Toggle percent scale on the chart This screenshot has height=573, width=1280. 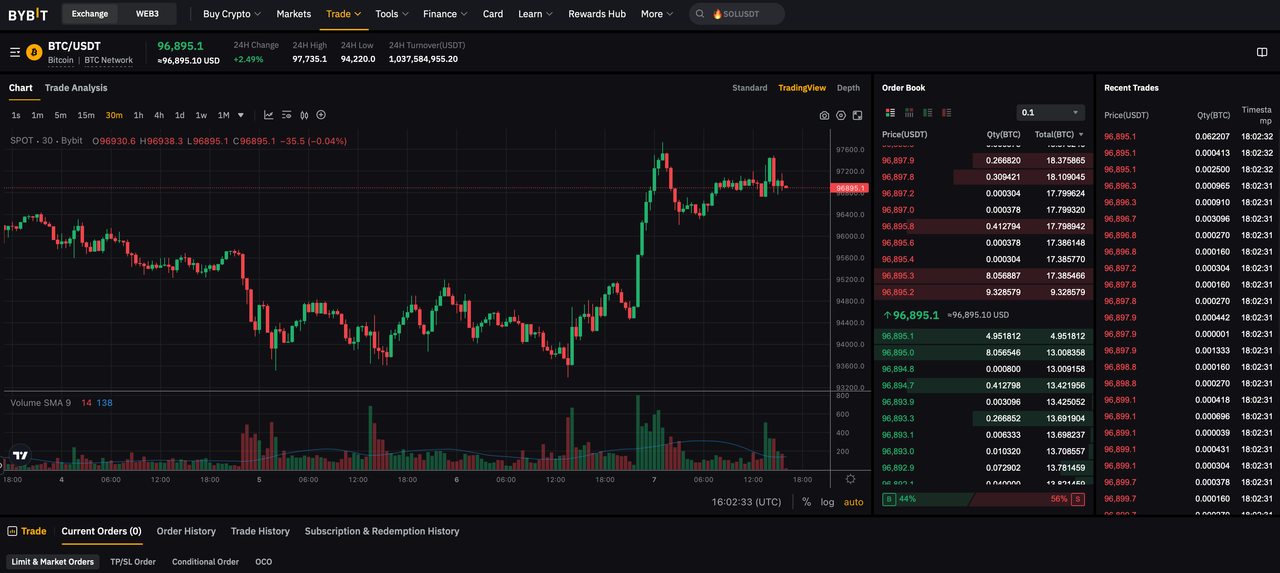pyautogui.click(x=807, y=502)
